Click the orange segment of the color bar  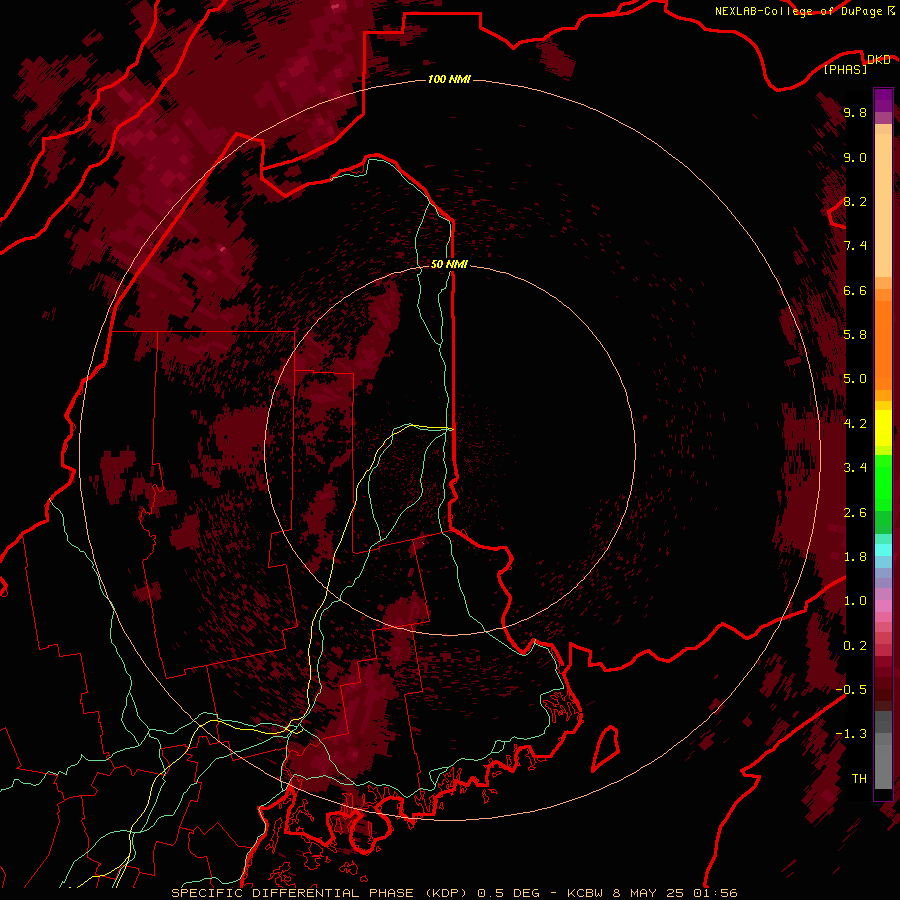[883, 339]
